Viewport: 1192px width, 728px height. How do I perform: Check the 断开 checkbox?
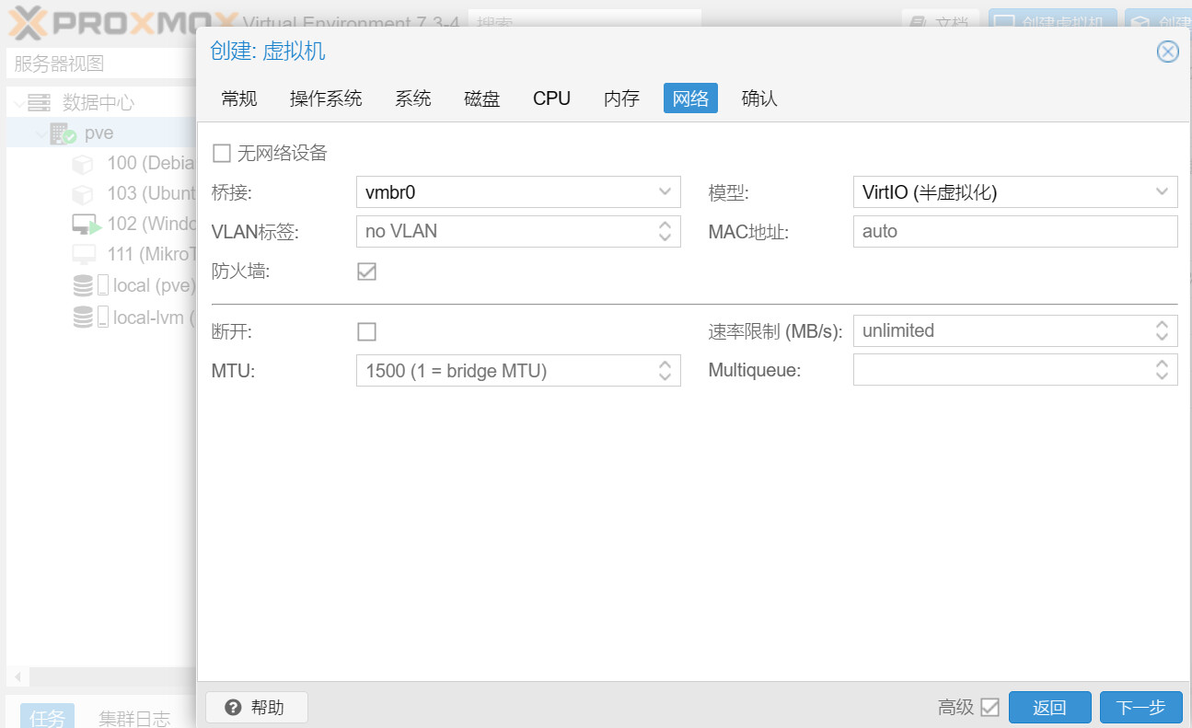[x=366, y=332]
